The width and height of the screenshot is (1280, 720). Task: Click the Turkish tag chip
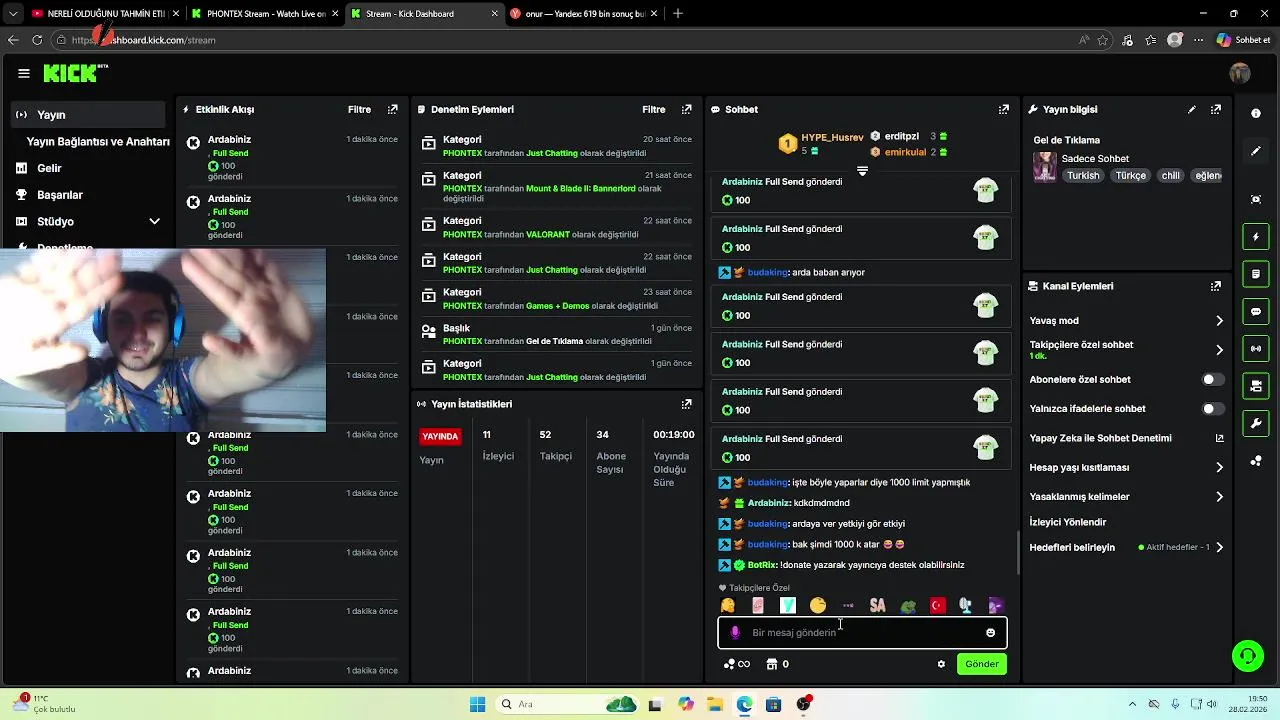tap(1082, 176)
